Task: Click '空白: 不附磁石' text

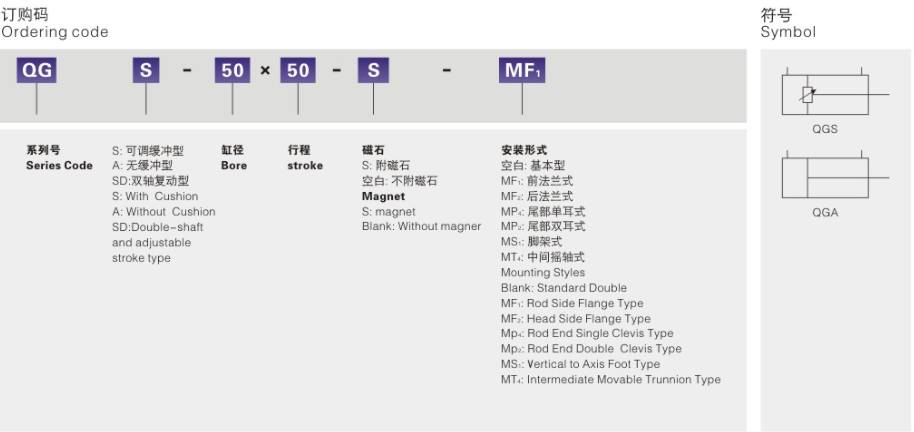Action: pos(399,181)
